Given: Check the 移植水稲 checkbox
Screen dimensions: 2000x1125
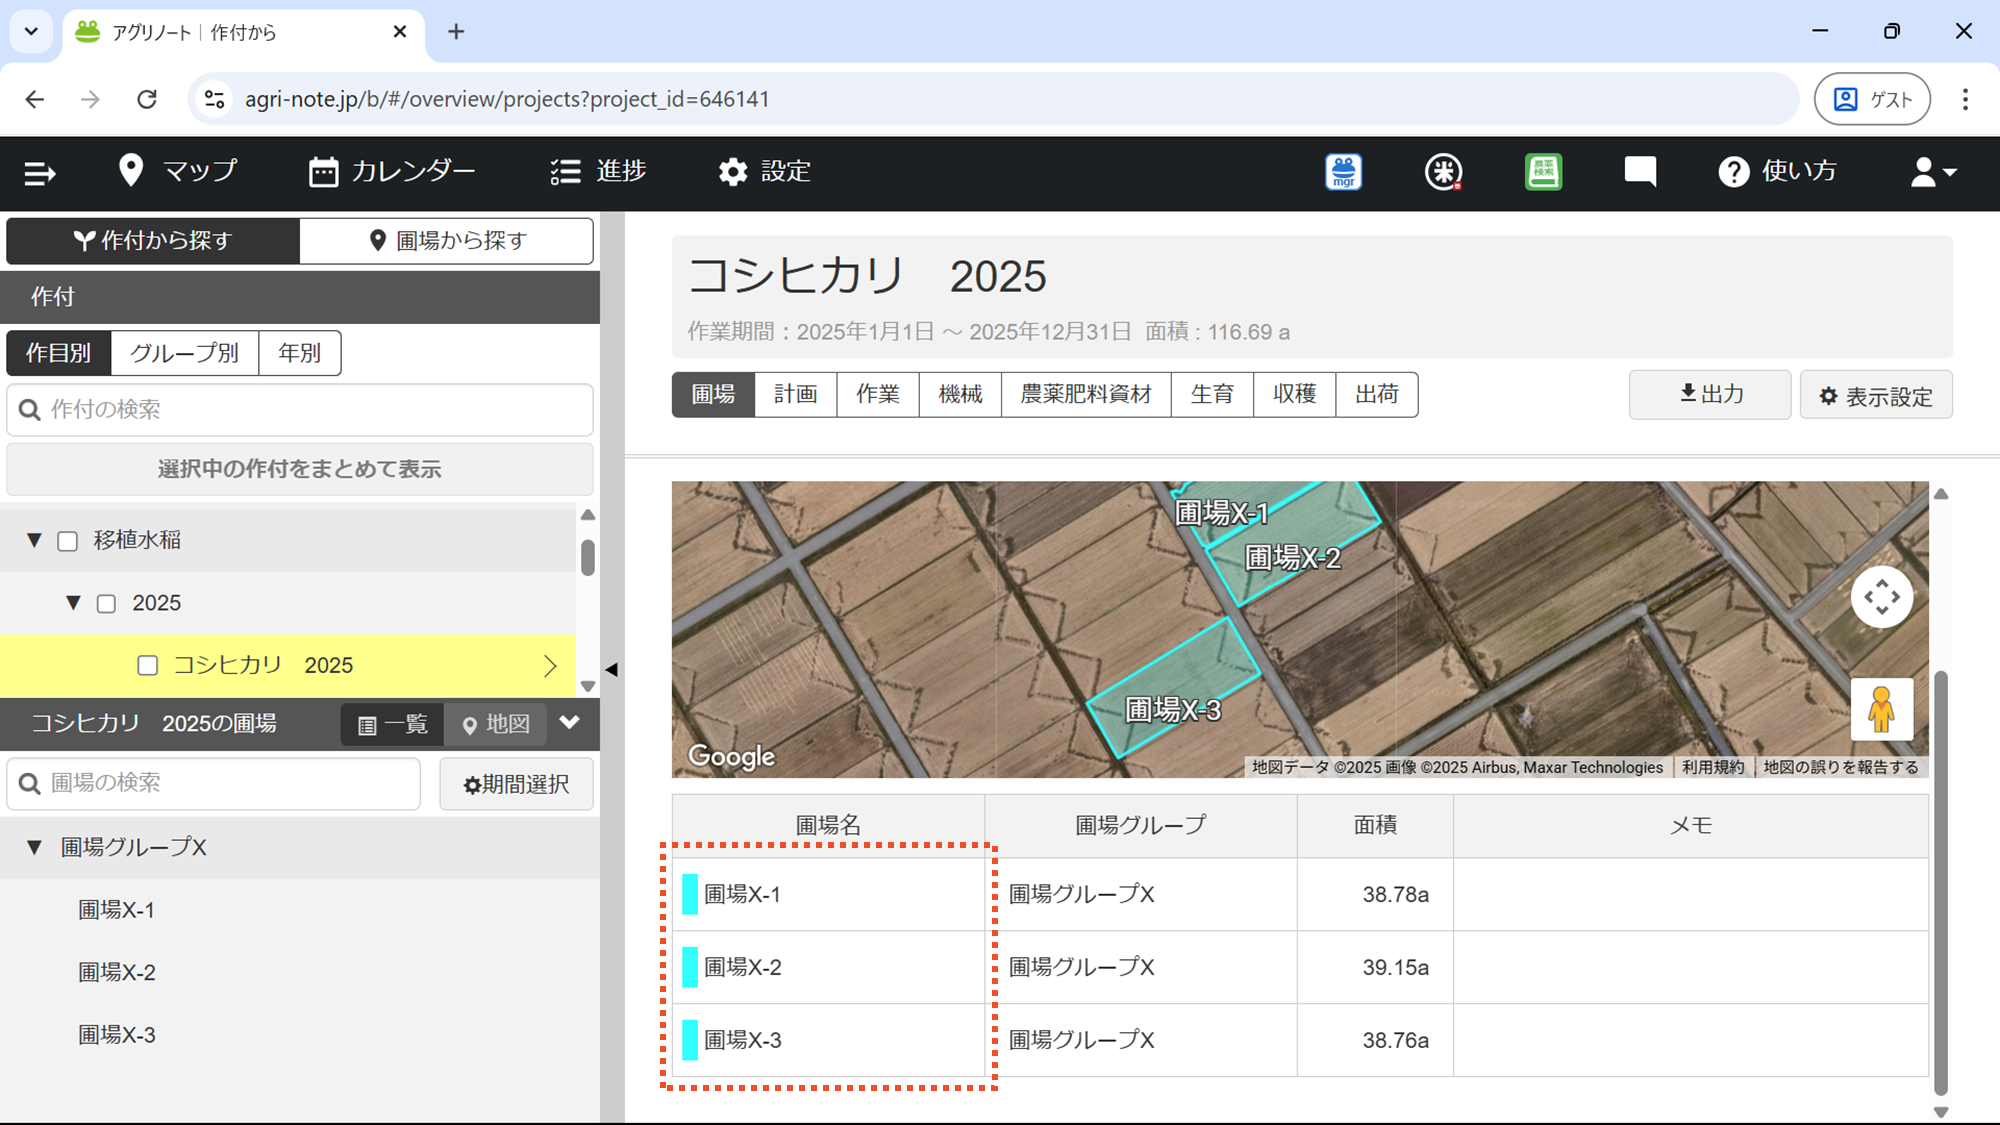Looking at the screenshot, I should 68,541.
